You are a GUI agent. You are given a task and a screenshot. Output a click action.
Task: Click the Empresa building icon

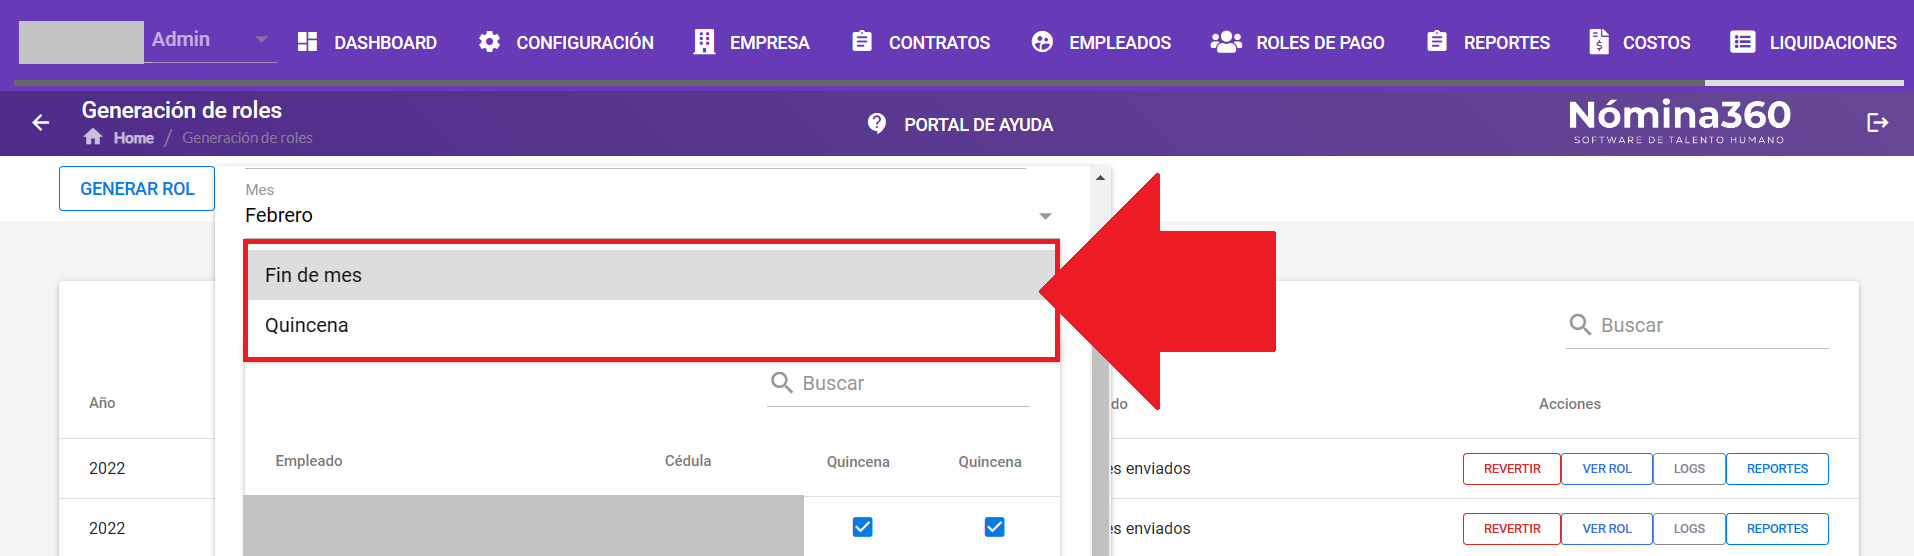[x=704, y=42]
